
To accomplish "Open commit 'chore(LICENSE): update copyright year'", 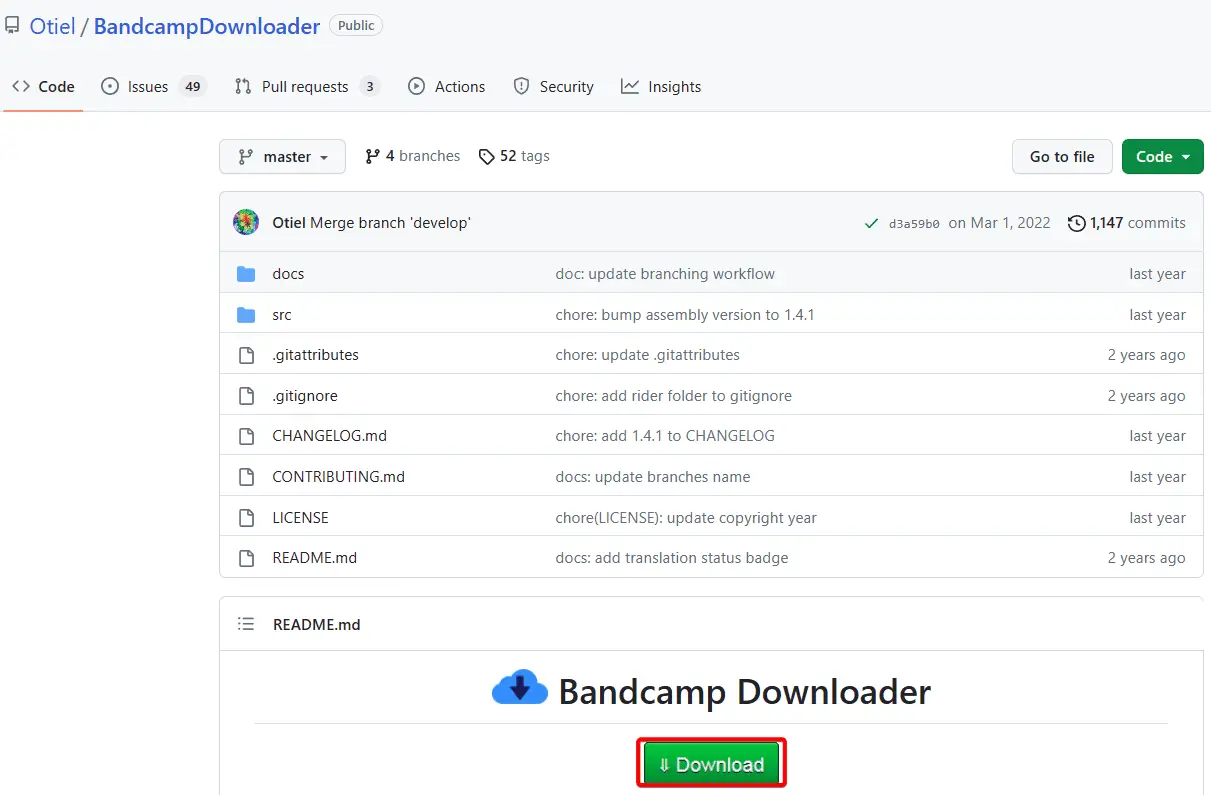I will coord(686,518).
